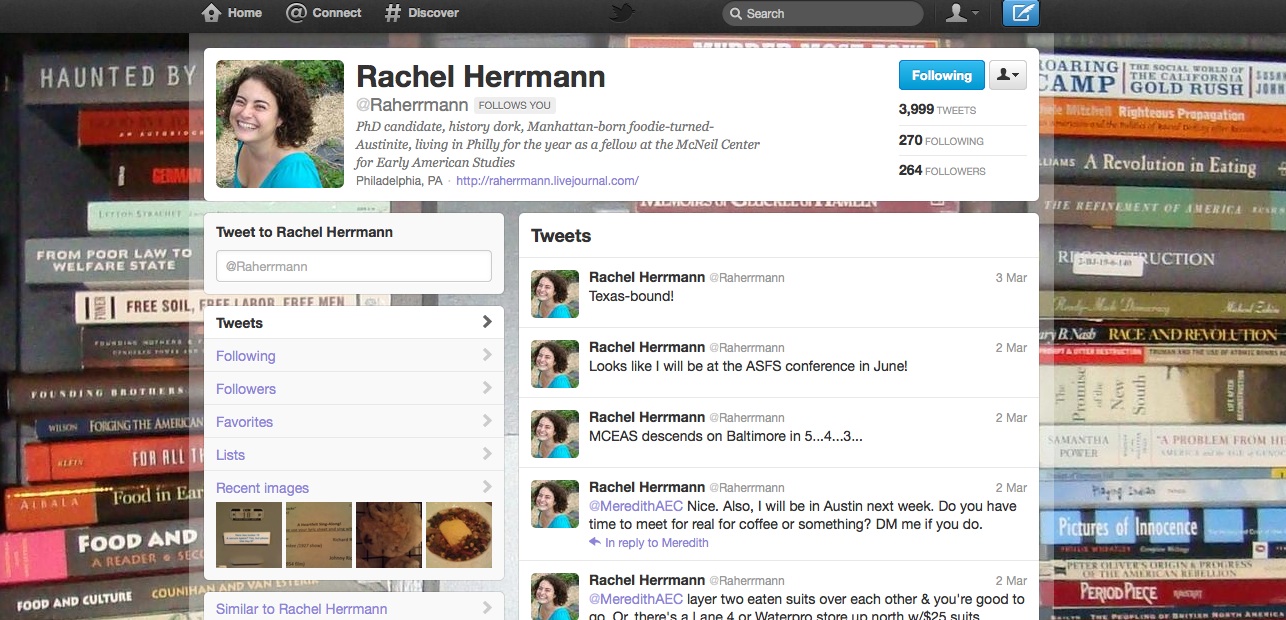This screenshot has height=620, width=1286.
Task: Open the third recent image thumbnail
Action: pyautogui.click(x=389, y=535)
